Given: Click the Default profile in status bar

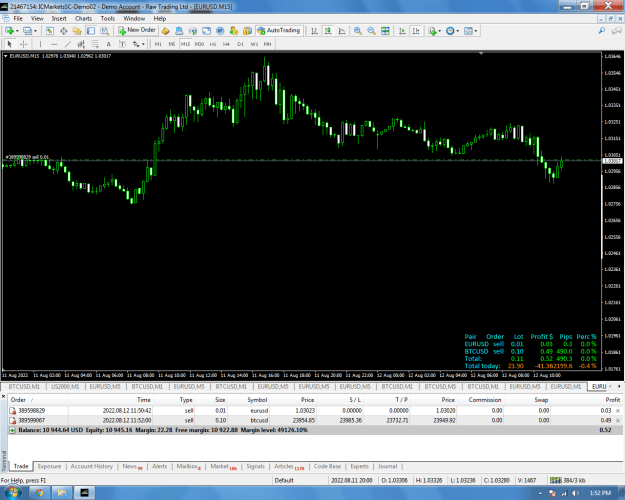Looking at the screenshot, I should pos(284,480).
